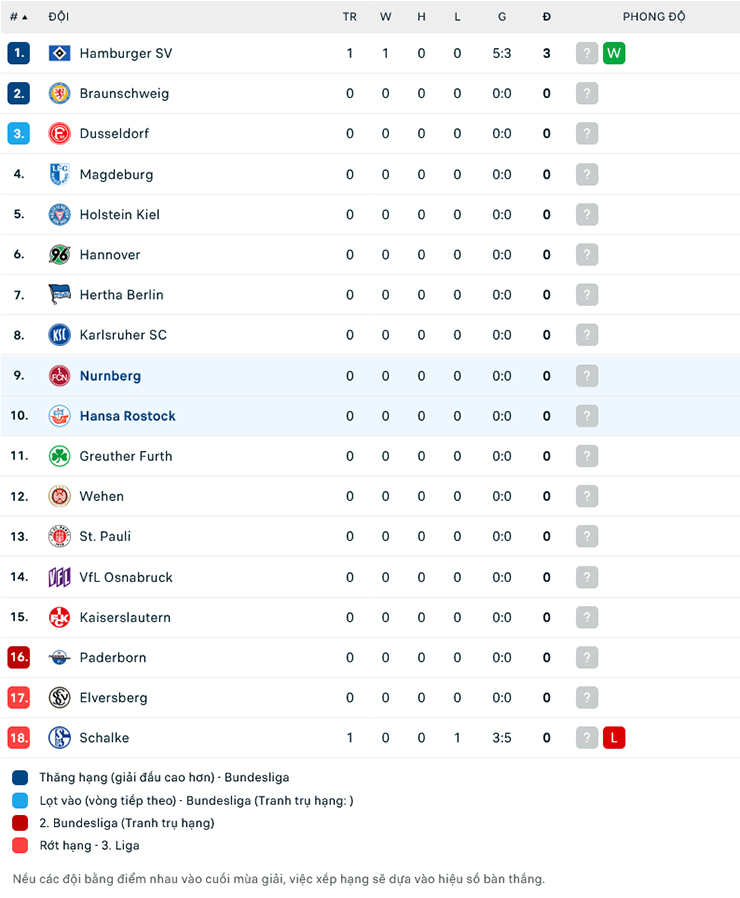Image resolution: width=740 pixels, height=898 pixels.
Task: Click the Paderborn club crest
Action: 59,657
